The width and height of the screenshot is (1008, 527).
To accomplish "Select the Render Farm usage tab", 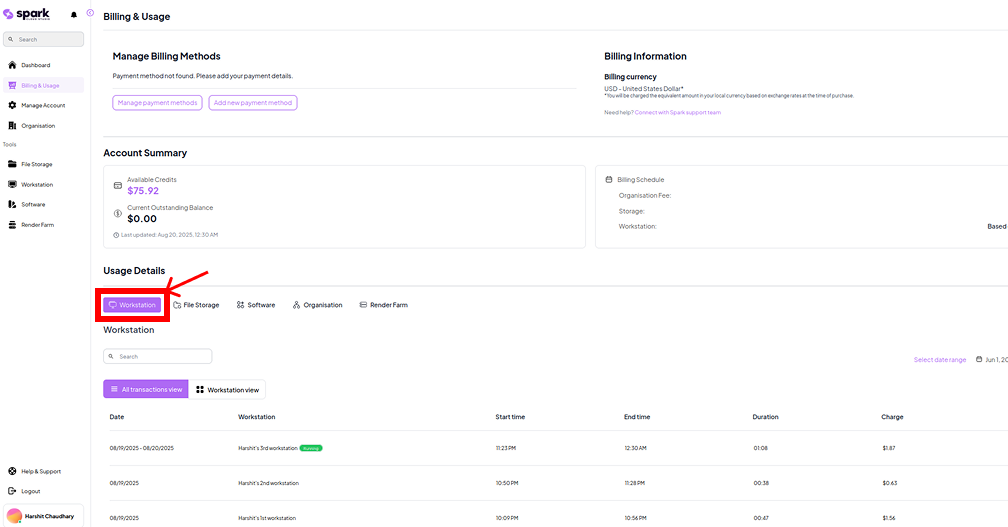I will (x=383, y=305).
